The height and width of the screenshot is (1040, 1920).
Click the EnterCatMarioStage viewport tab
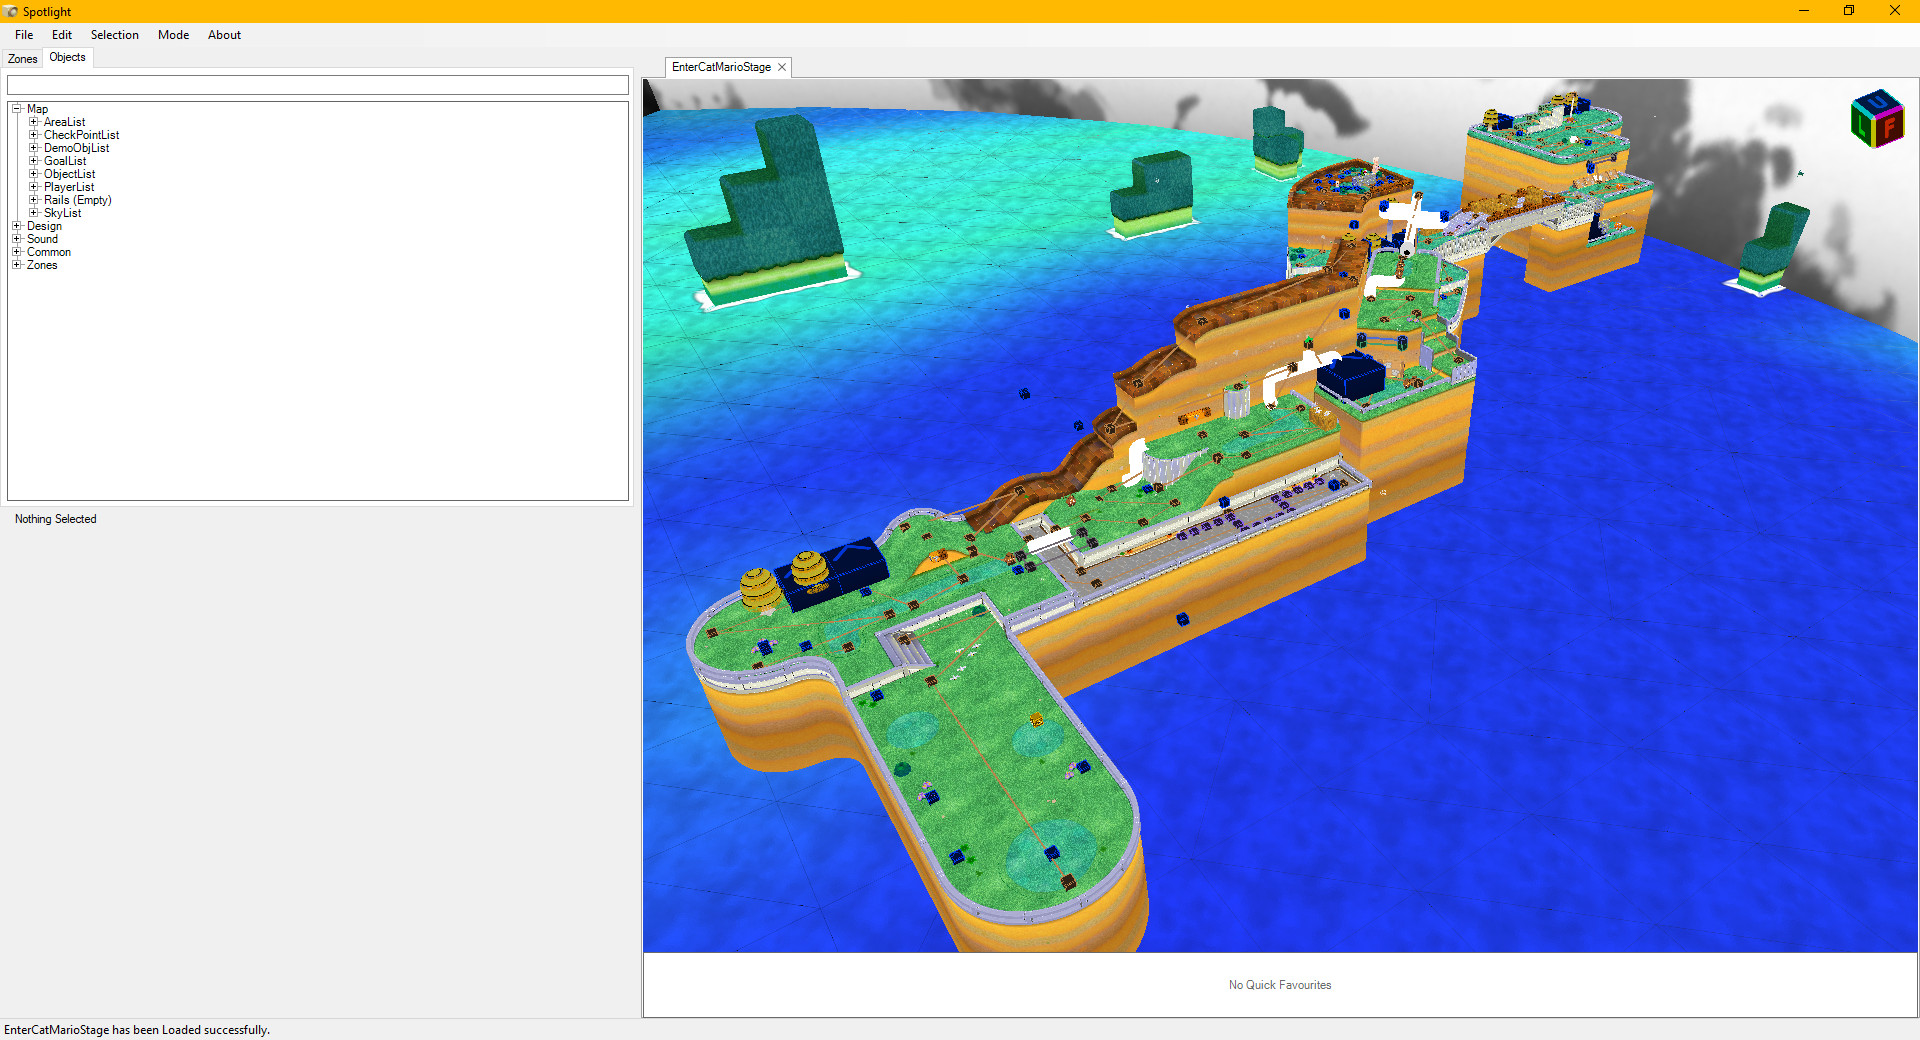coord(720,67)
